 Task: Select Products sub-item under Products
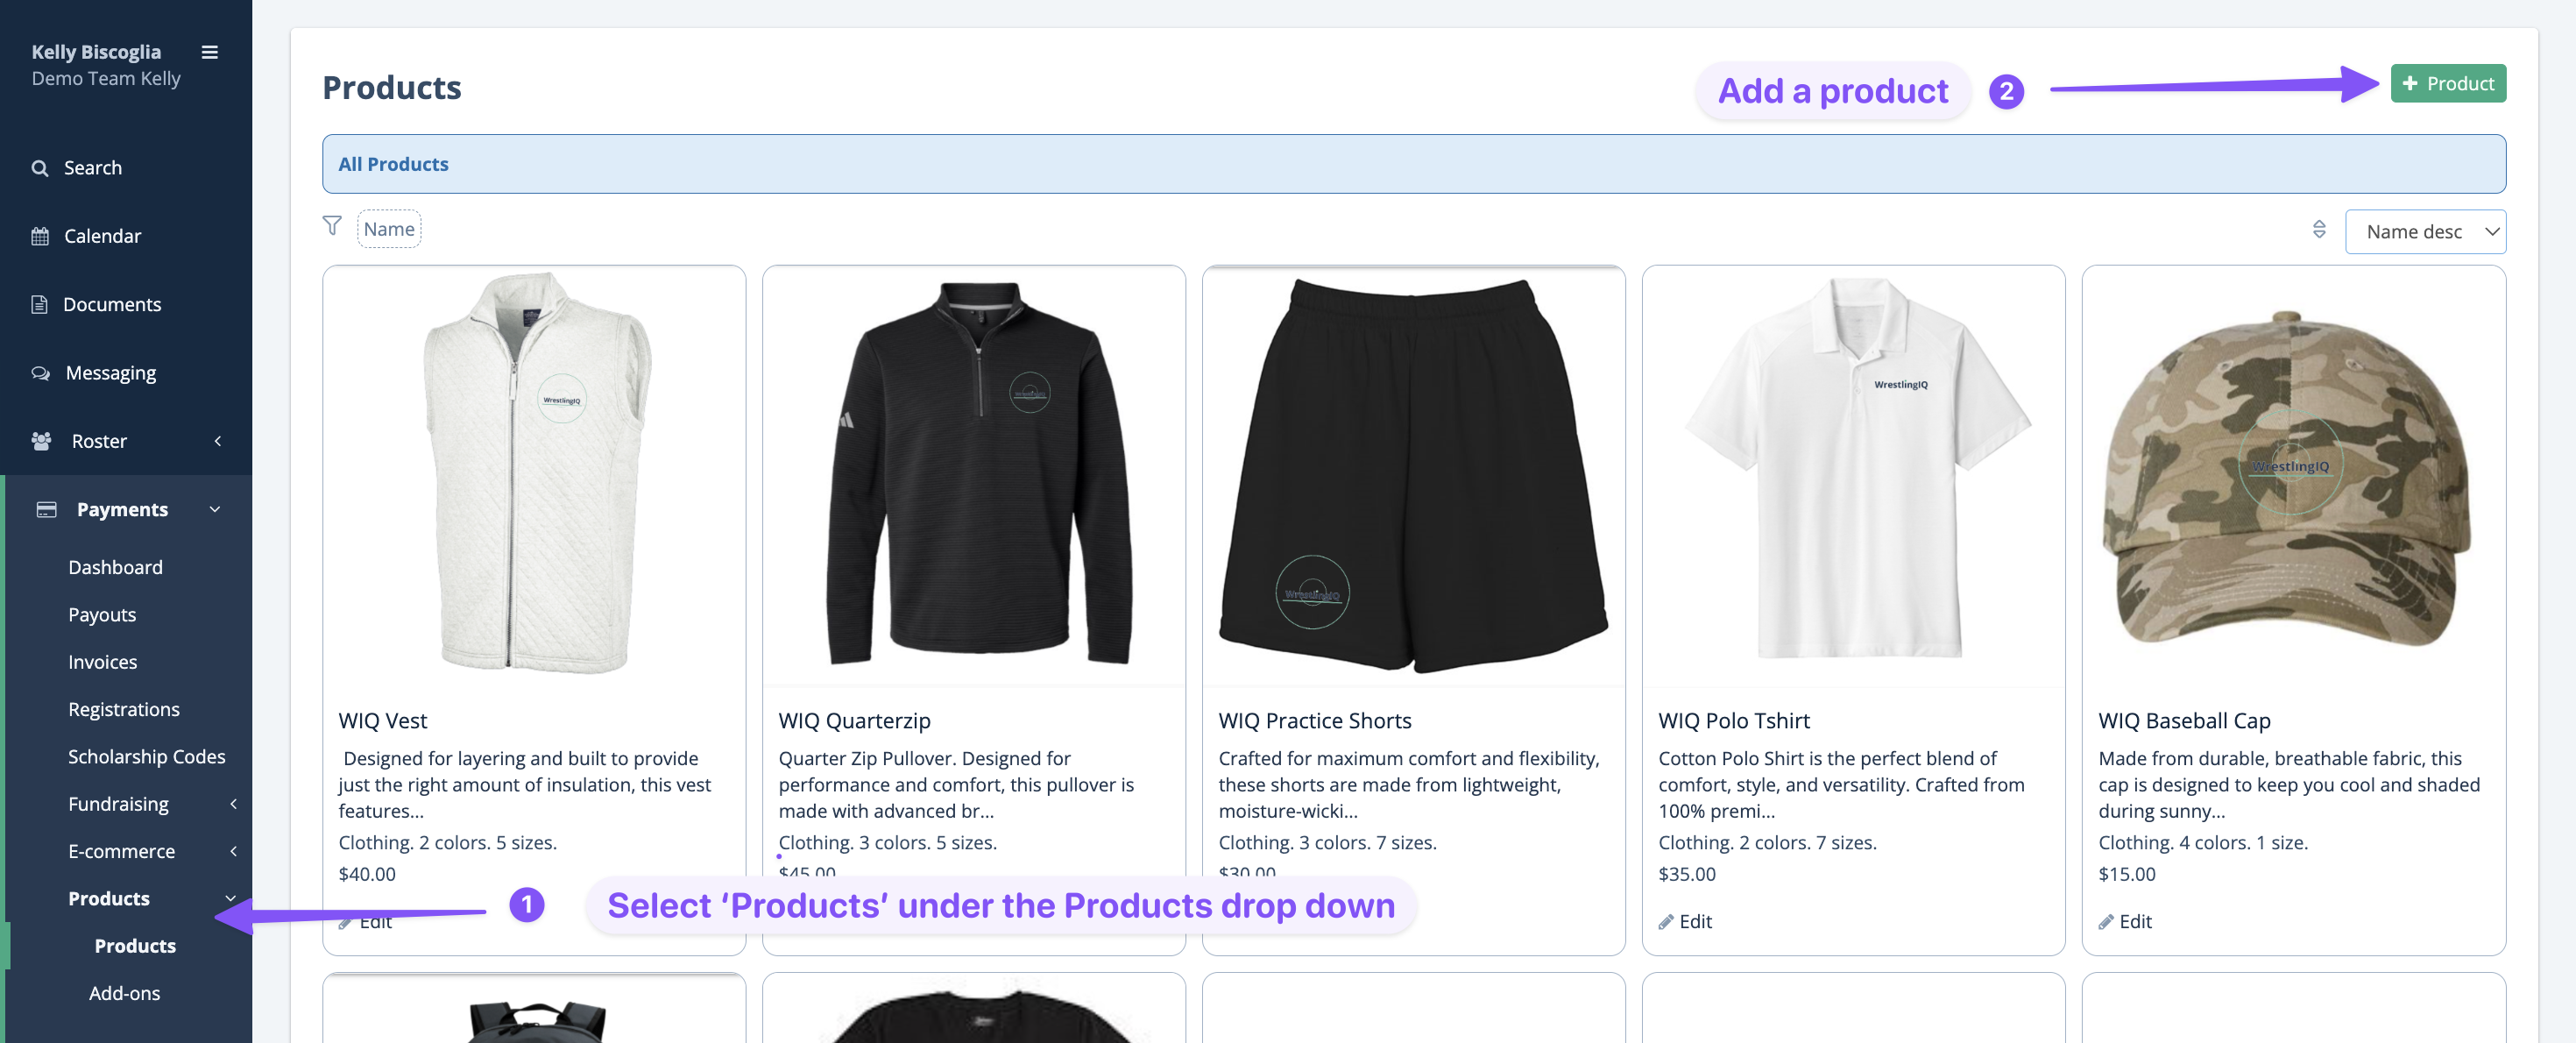[x=135, y=945]
